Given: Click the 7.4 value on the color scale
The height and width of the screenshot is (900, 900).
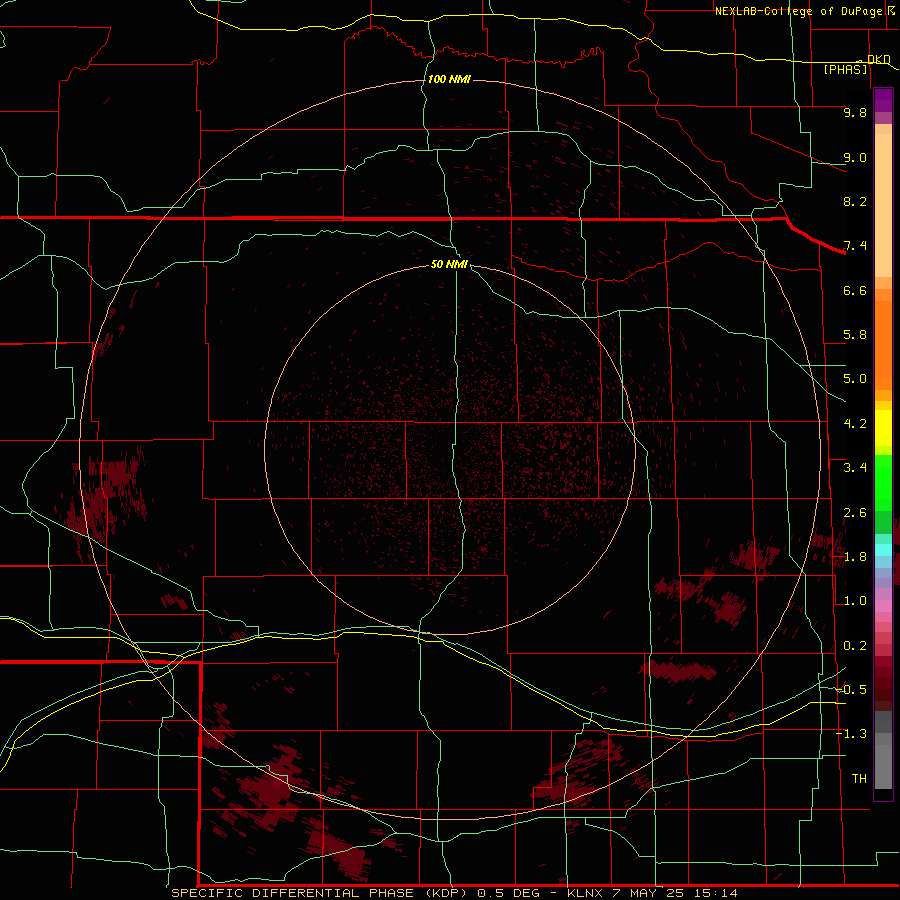Looking at the screenshot, I should [855, 246].
